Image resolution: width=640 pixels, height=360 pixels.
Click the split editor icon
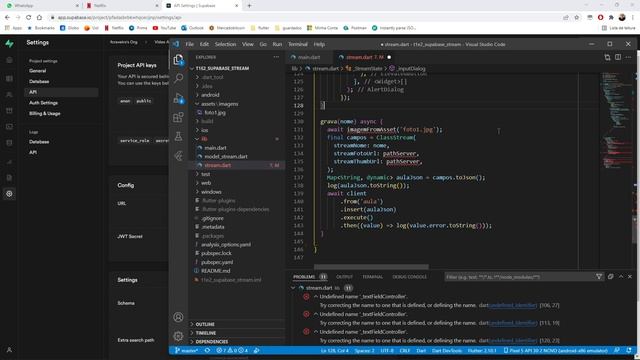pos(618,57)
